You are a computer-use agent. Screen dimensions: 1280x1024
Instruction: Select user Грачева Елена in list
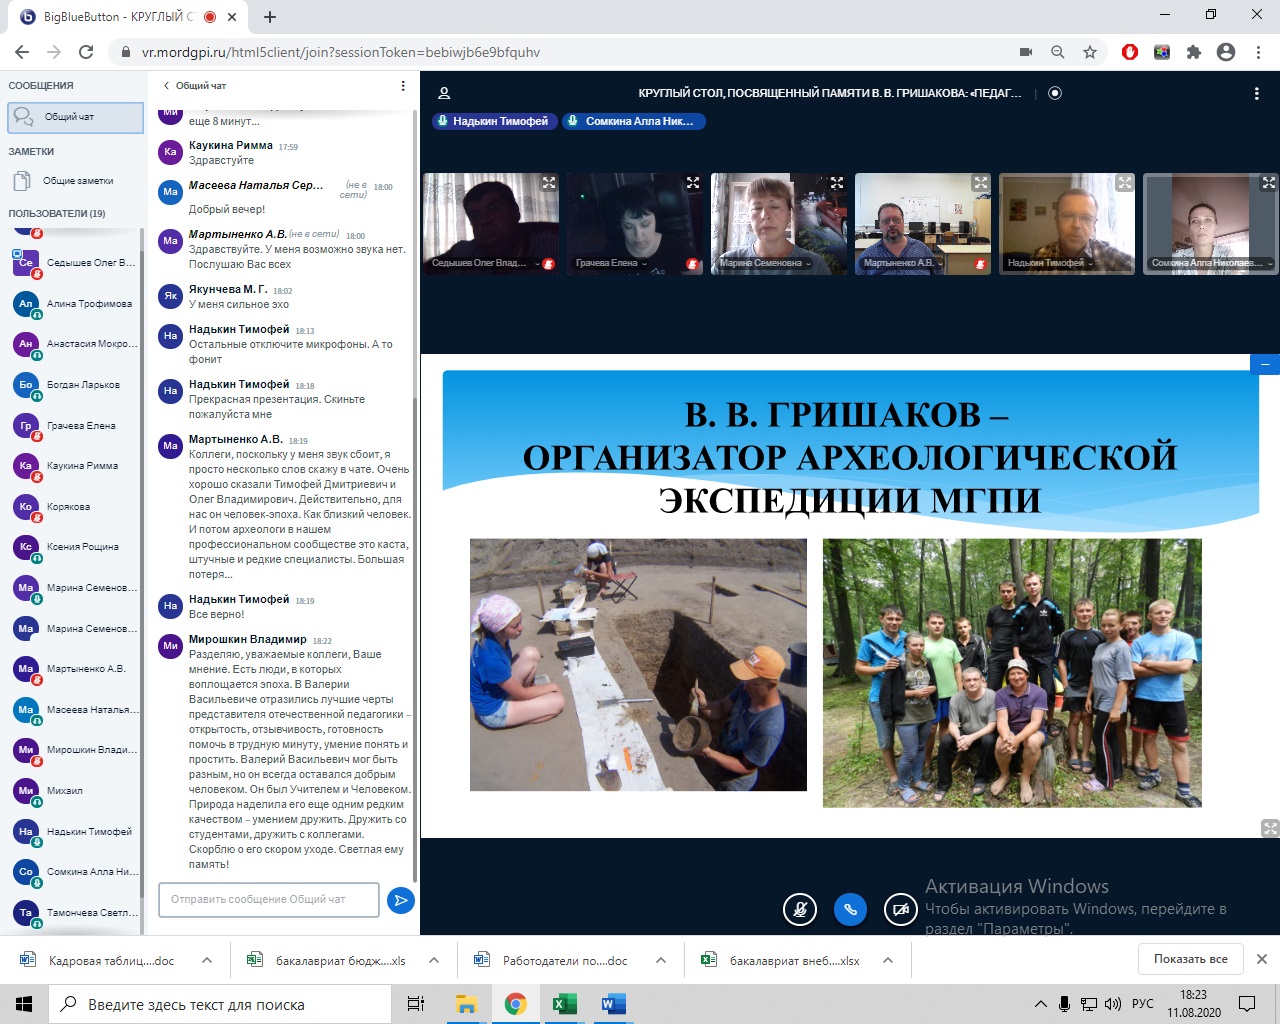click(x=76, y=426)
